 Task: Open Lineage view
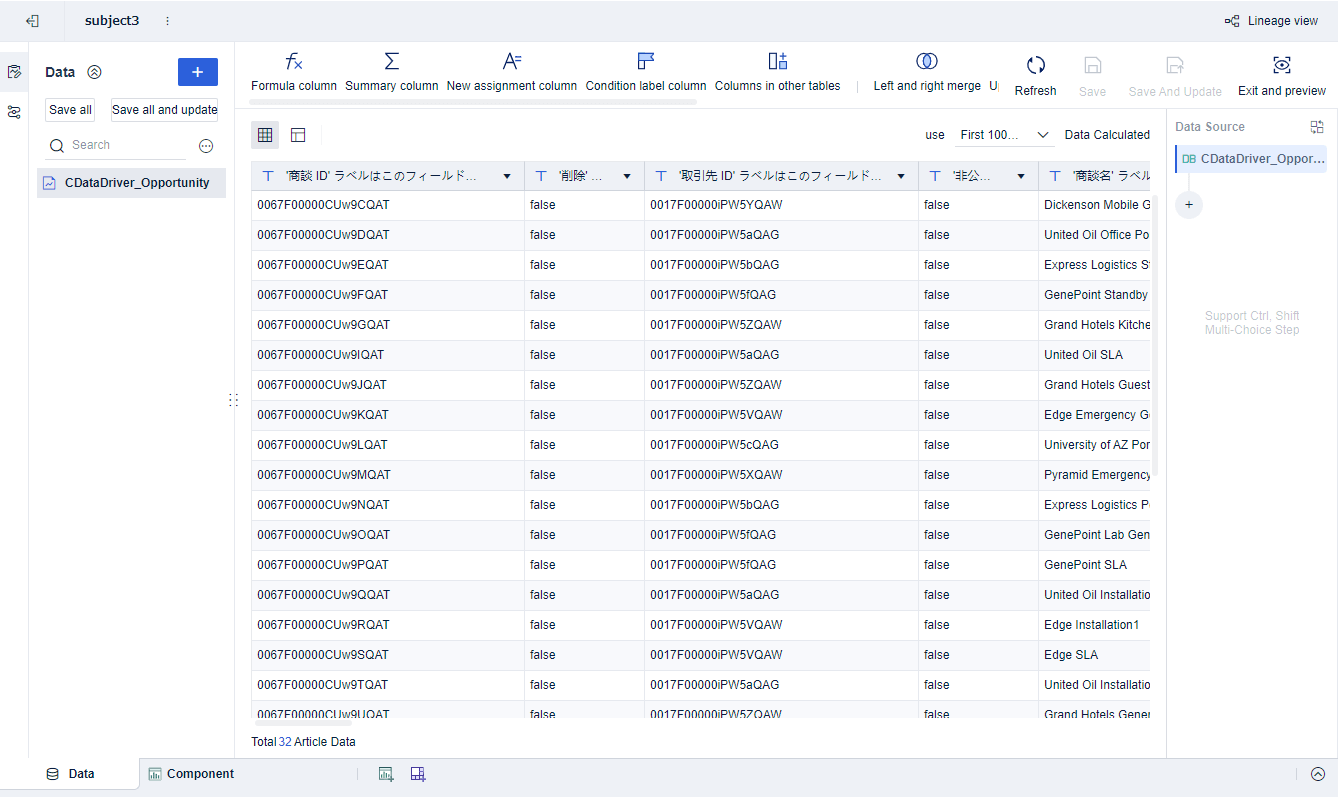tap(1272, 21)
